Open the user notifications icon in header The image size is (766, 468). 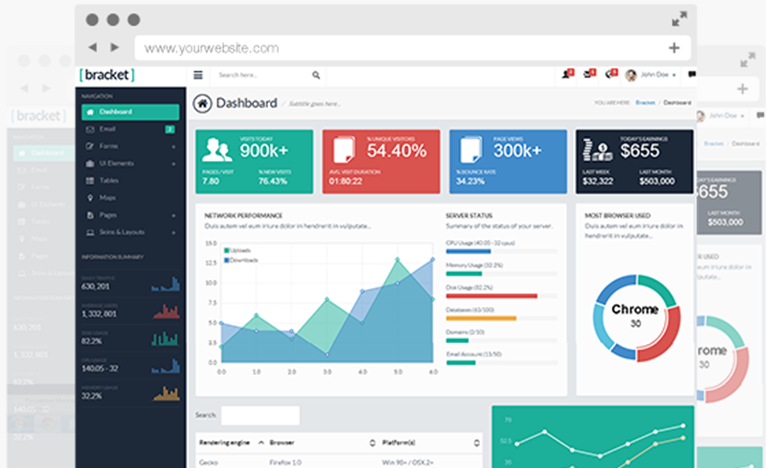(x=566, y=75)
